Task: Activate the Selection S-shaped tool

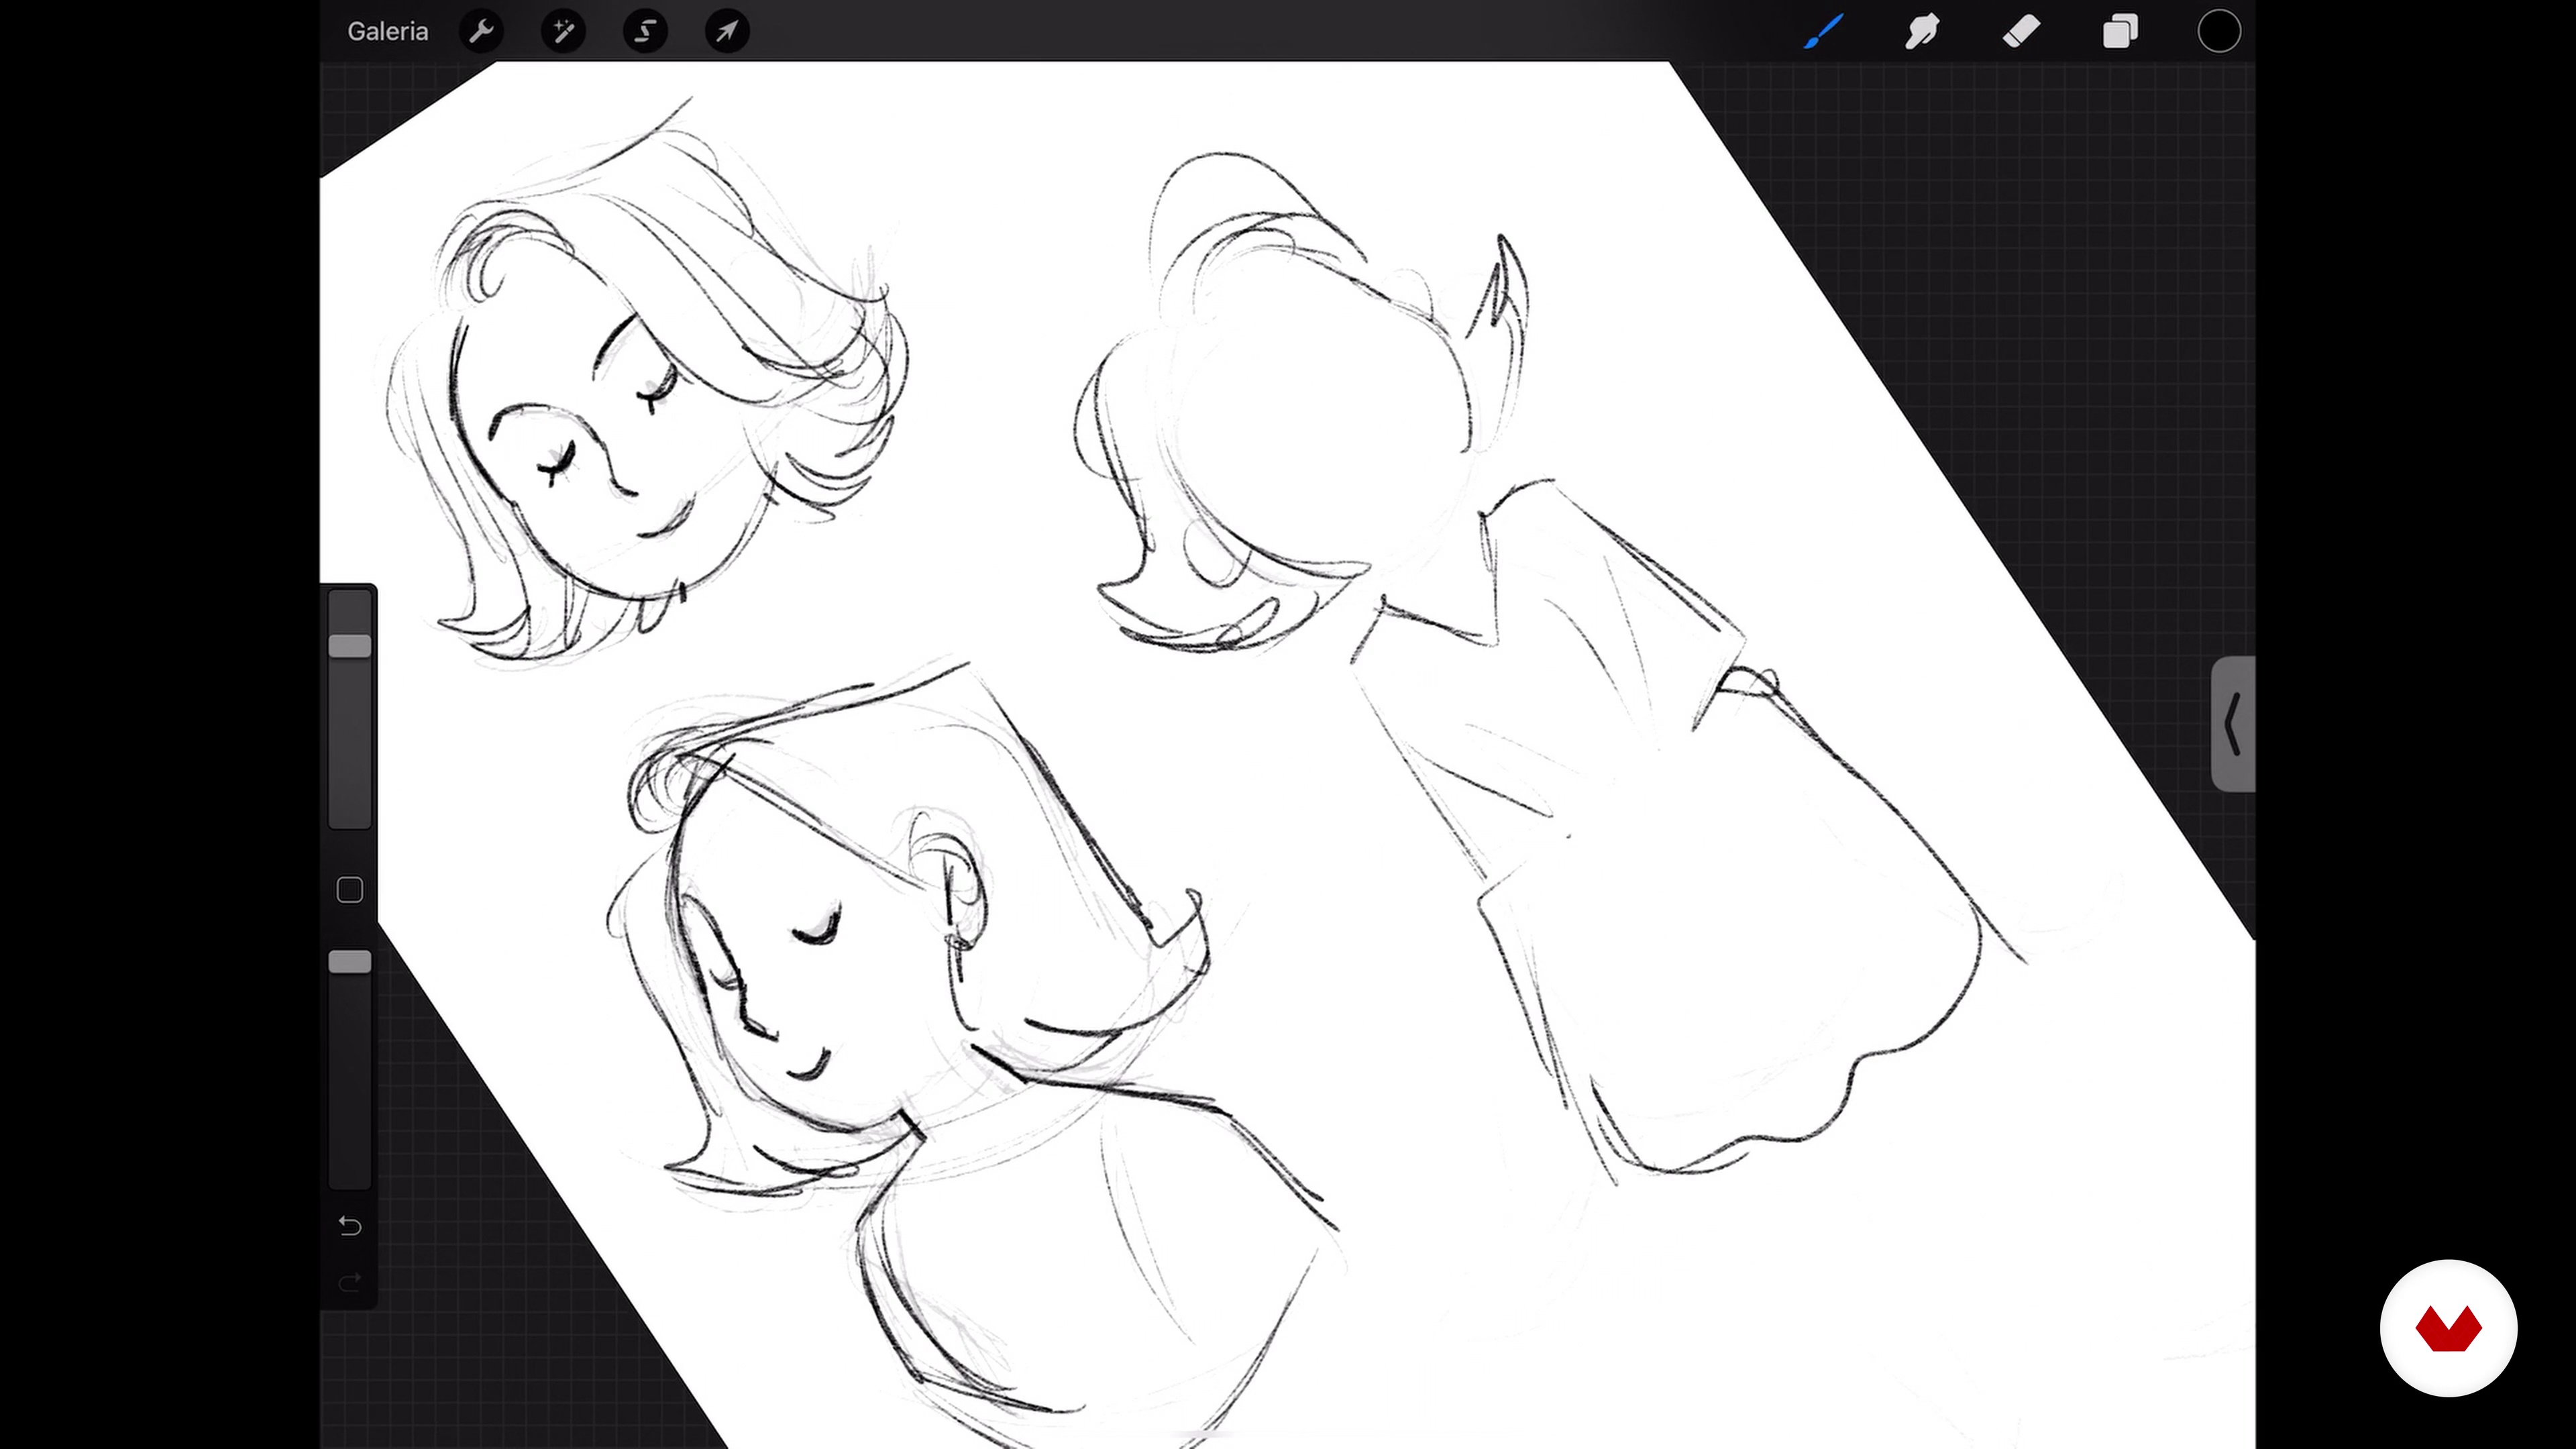Action: [x=645, y=31]
